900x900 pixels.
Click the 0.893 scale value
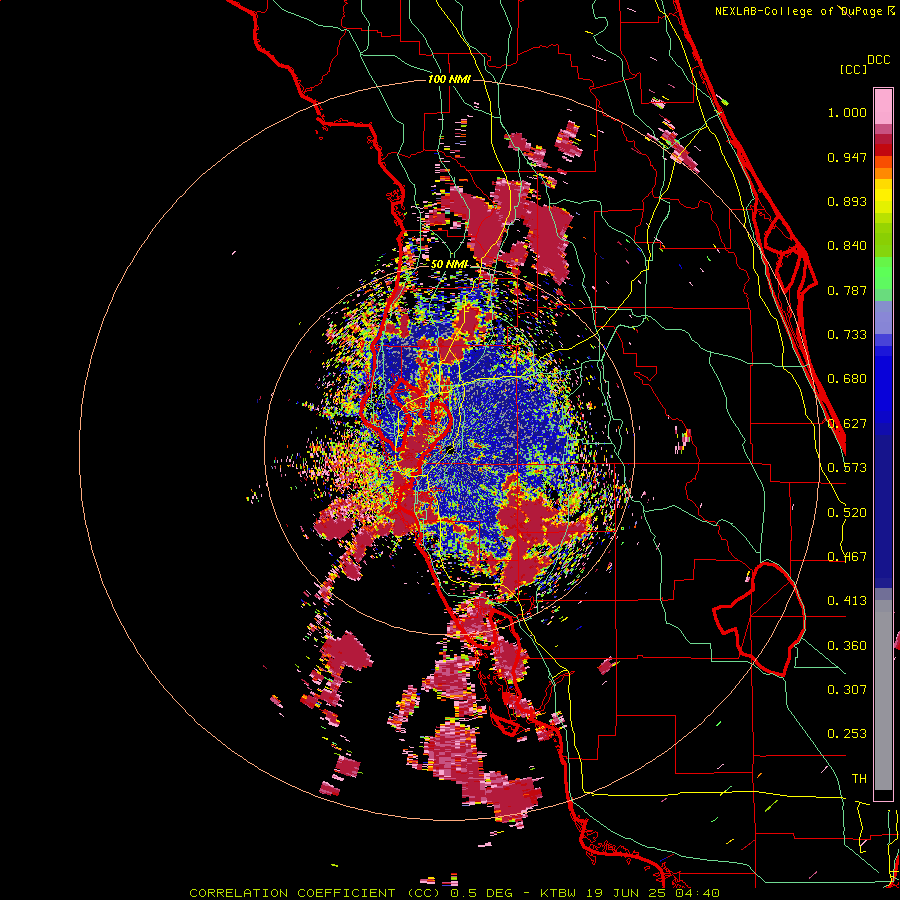tap(847, 201)
